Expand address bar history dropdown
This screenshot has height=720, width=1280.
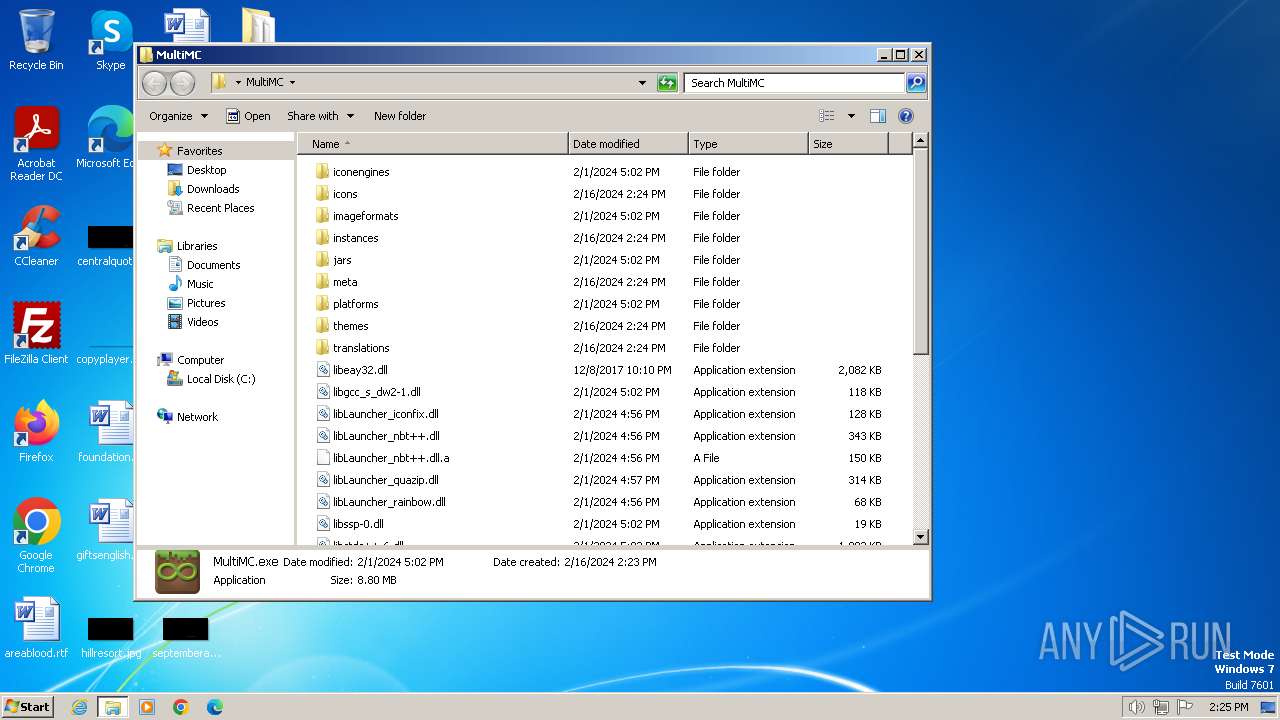[x=642, y=83]
